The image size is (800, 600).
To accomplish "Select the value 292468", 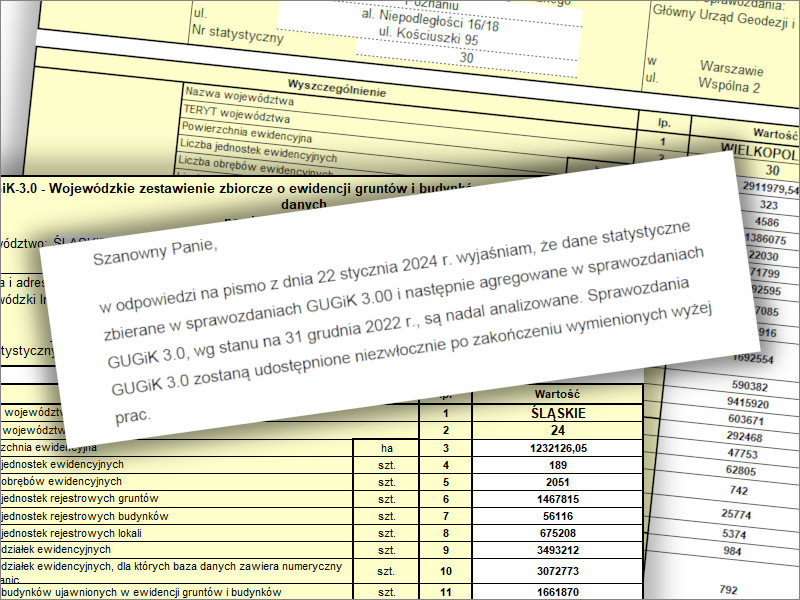I will 744,437.
